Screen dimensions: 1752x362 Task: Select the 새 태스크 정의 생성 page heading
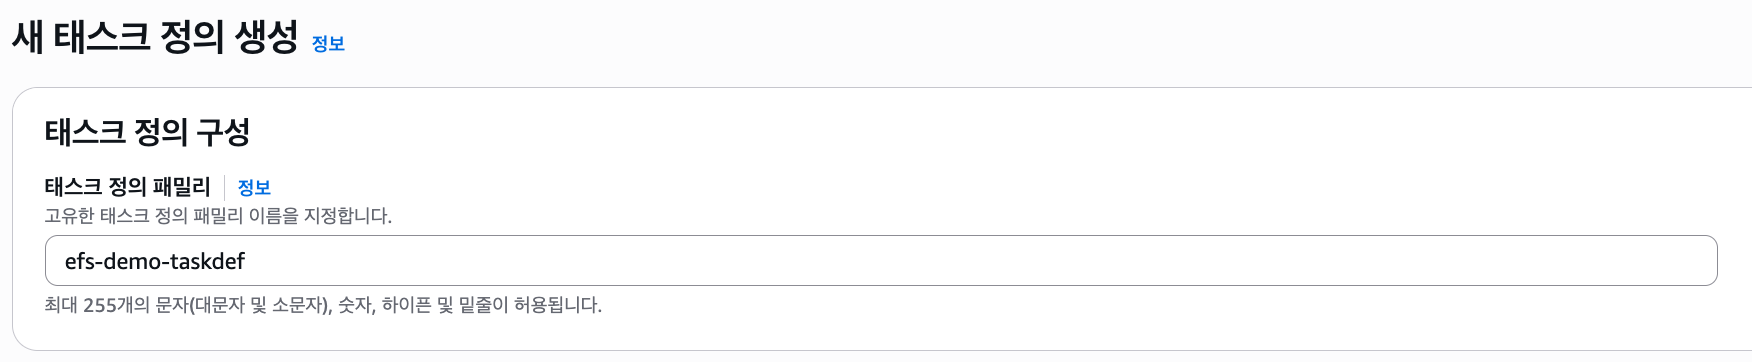pyautogui.click(x=155, y=38)
